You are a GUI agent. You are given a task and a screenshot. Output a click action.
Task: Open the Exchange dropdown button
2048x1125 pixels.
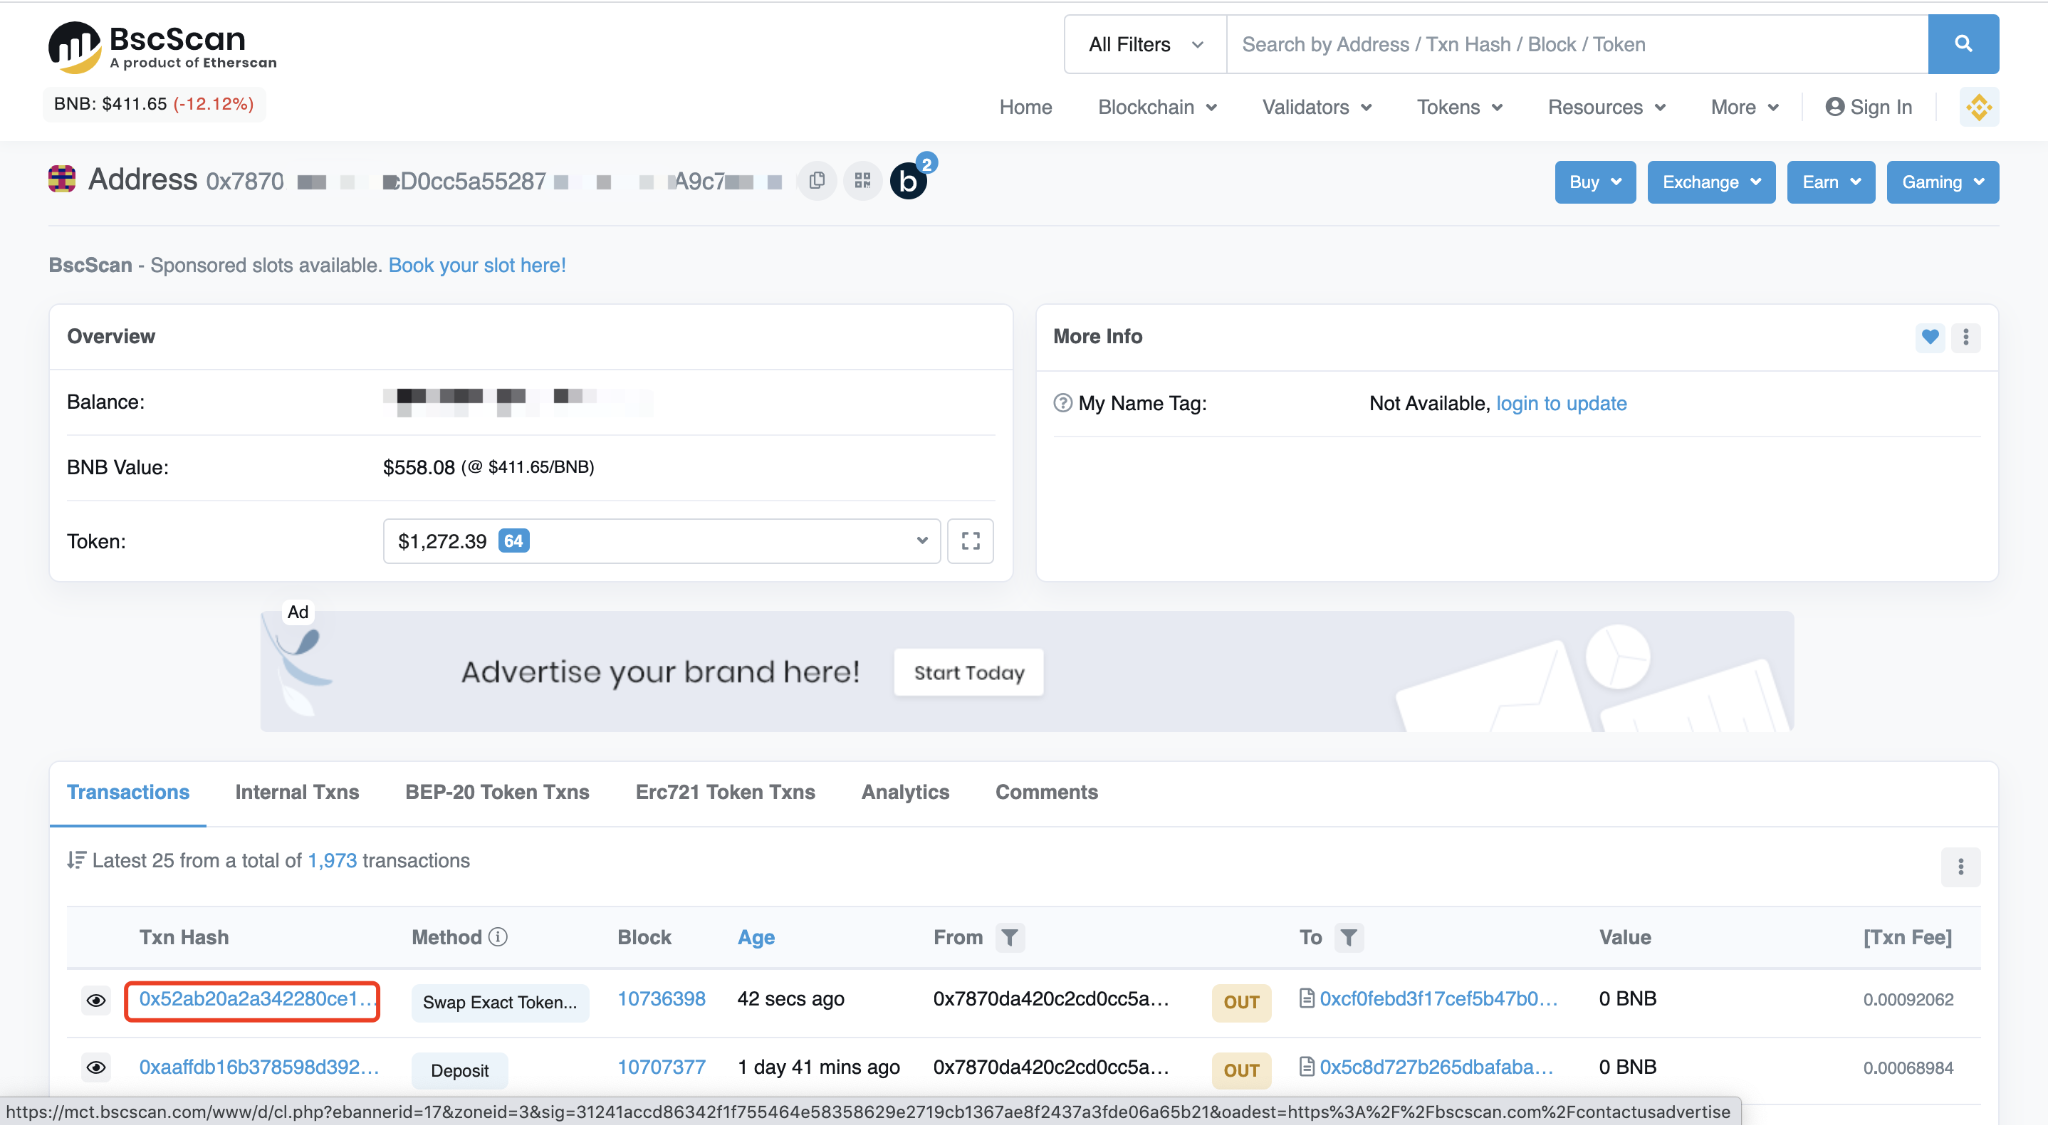click(x=1710, y=182)
